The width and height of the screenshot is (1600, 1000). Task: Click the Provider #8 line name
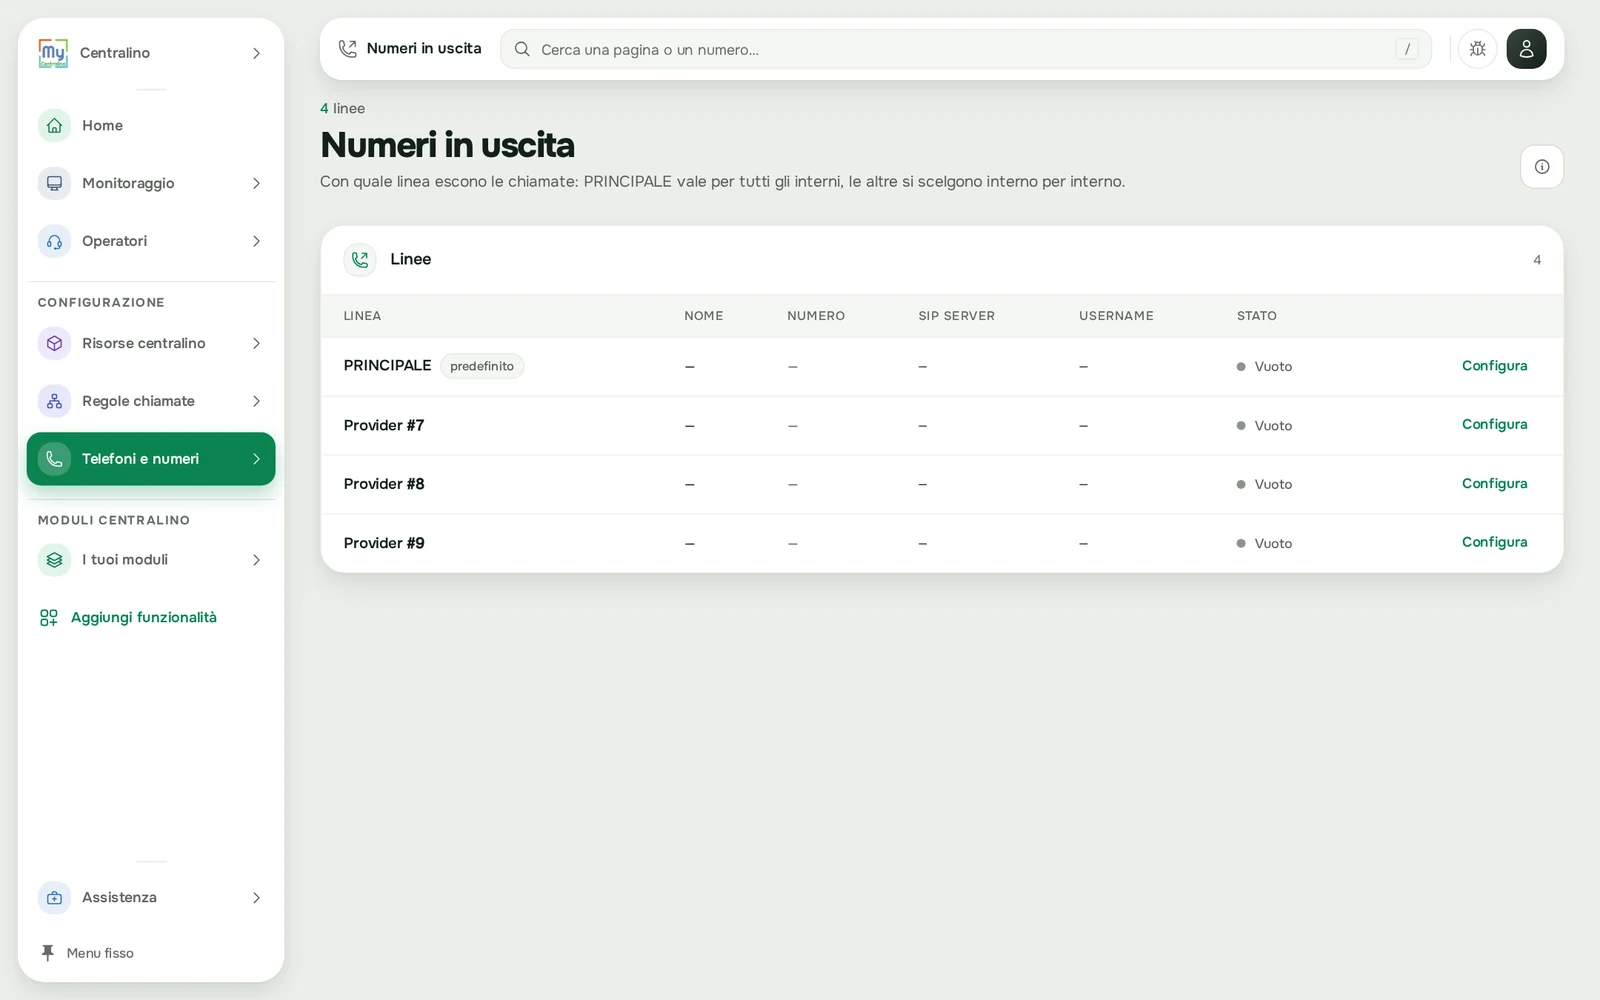click(384, 485)
